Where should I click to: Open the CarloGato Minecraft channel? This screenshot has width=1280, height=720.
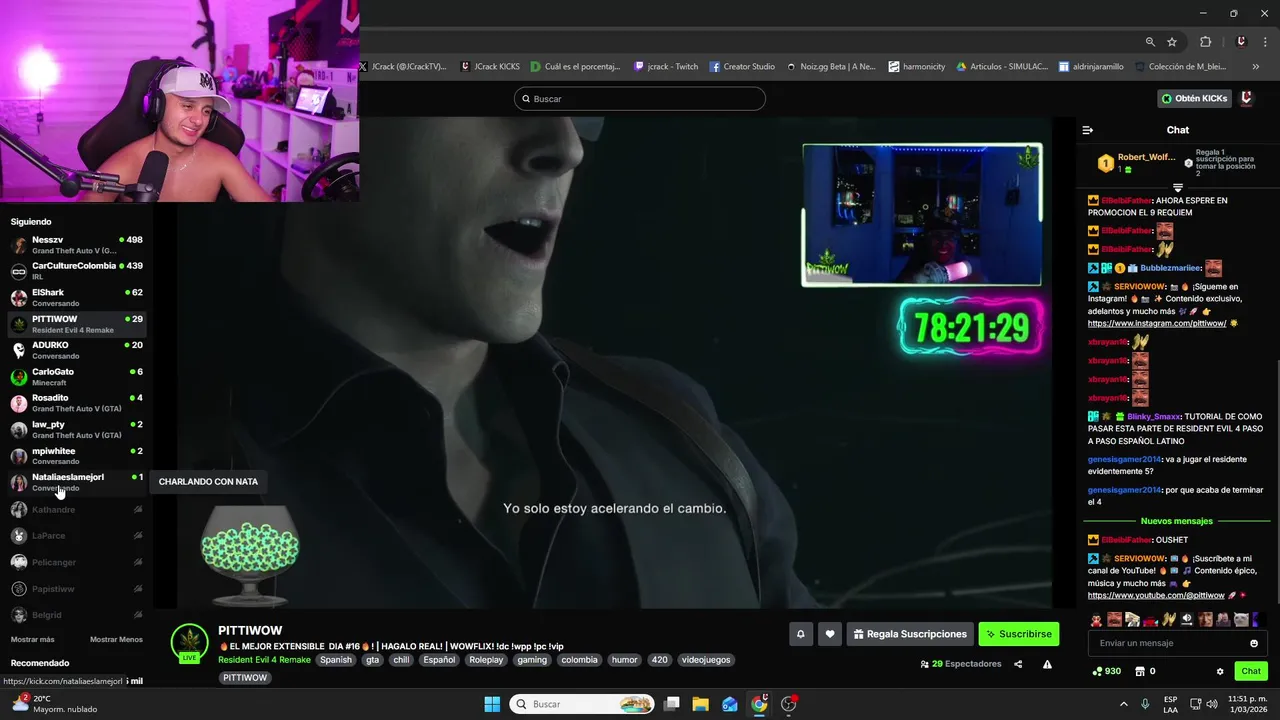77,377
